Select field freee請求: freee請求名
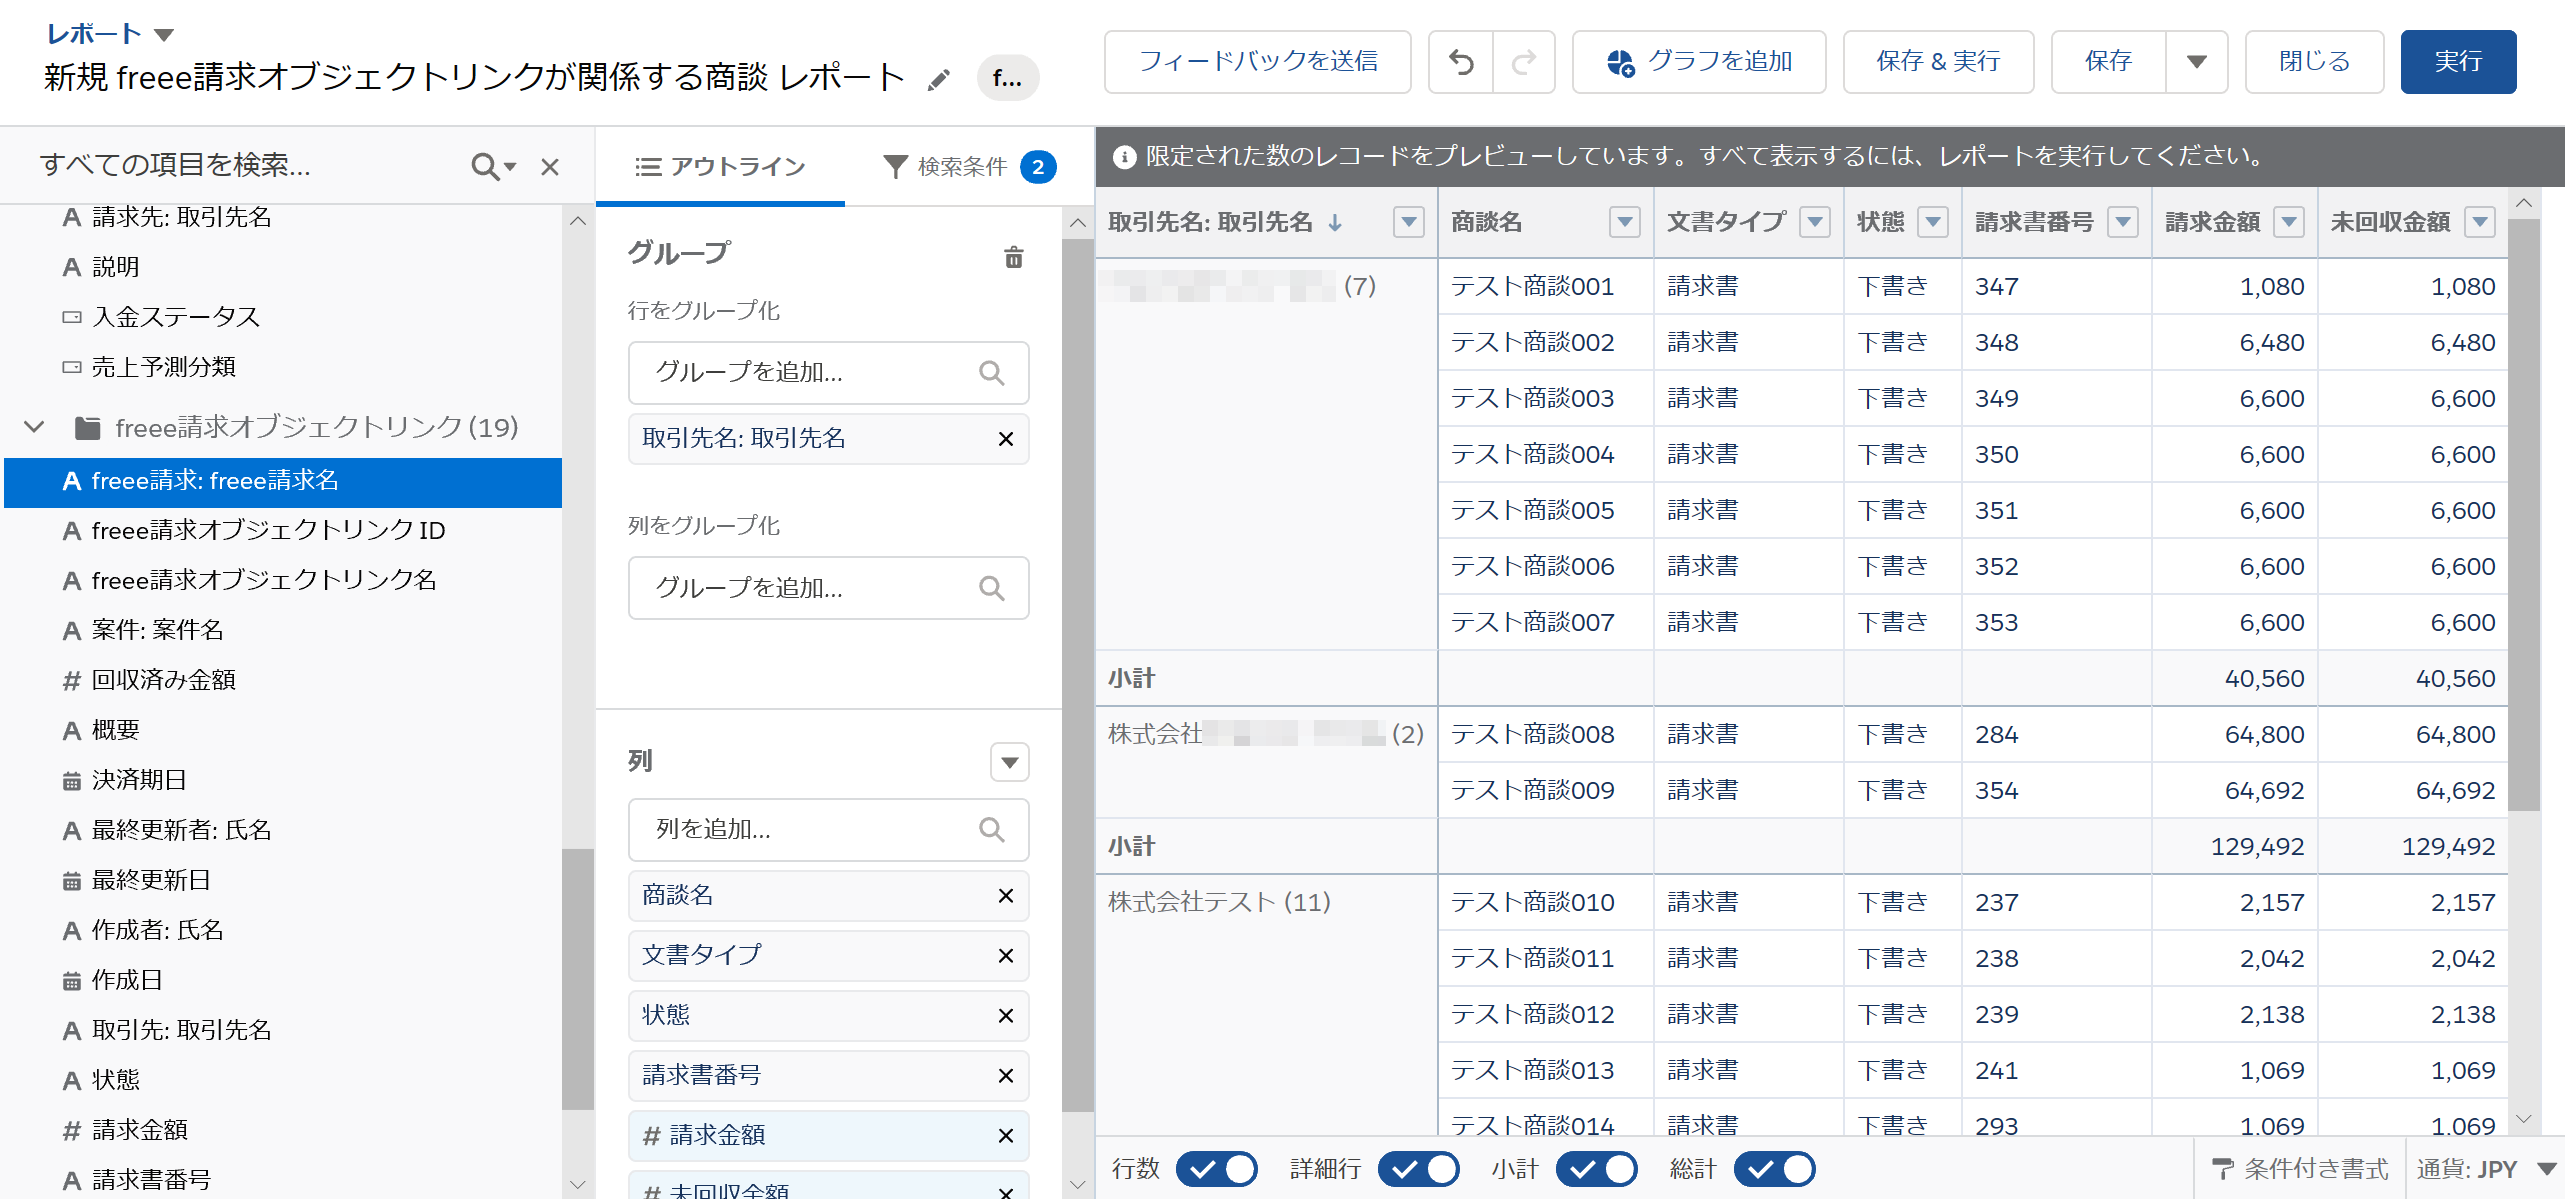Image resolution: width=2565 pixels, height=1199 pixels. coord(283,482)
